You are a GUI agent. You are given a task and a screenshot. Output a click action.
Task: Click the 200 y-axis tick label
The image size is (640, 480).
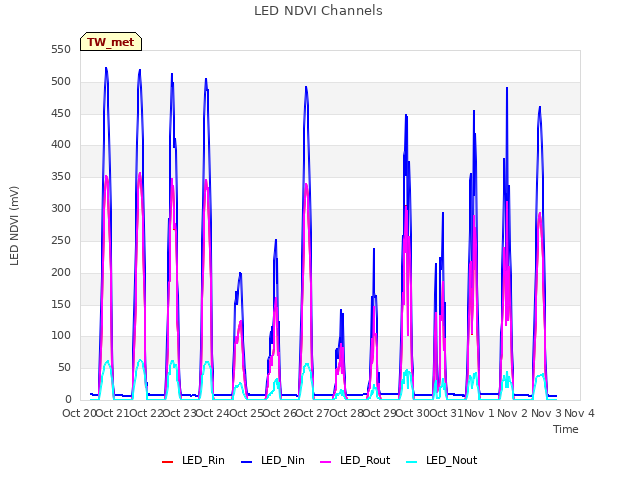(61, 272)
